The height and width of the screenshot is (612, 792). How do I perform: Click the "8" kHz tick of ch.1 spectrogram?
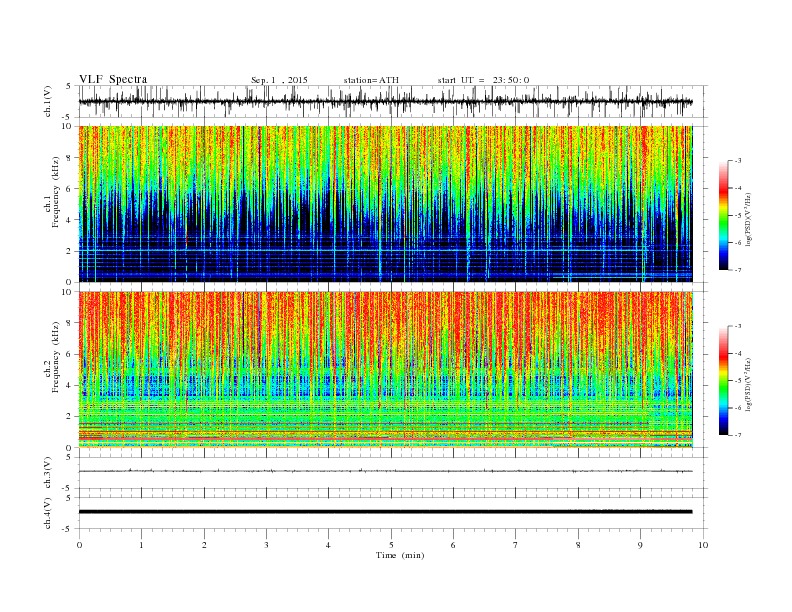(x=69, y=158)
